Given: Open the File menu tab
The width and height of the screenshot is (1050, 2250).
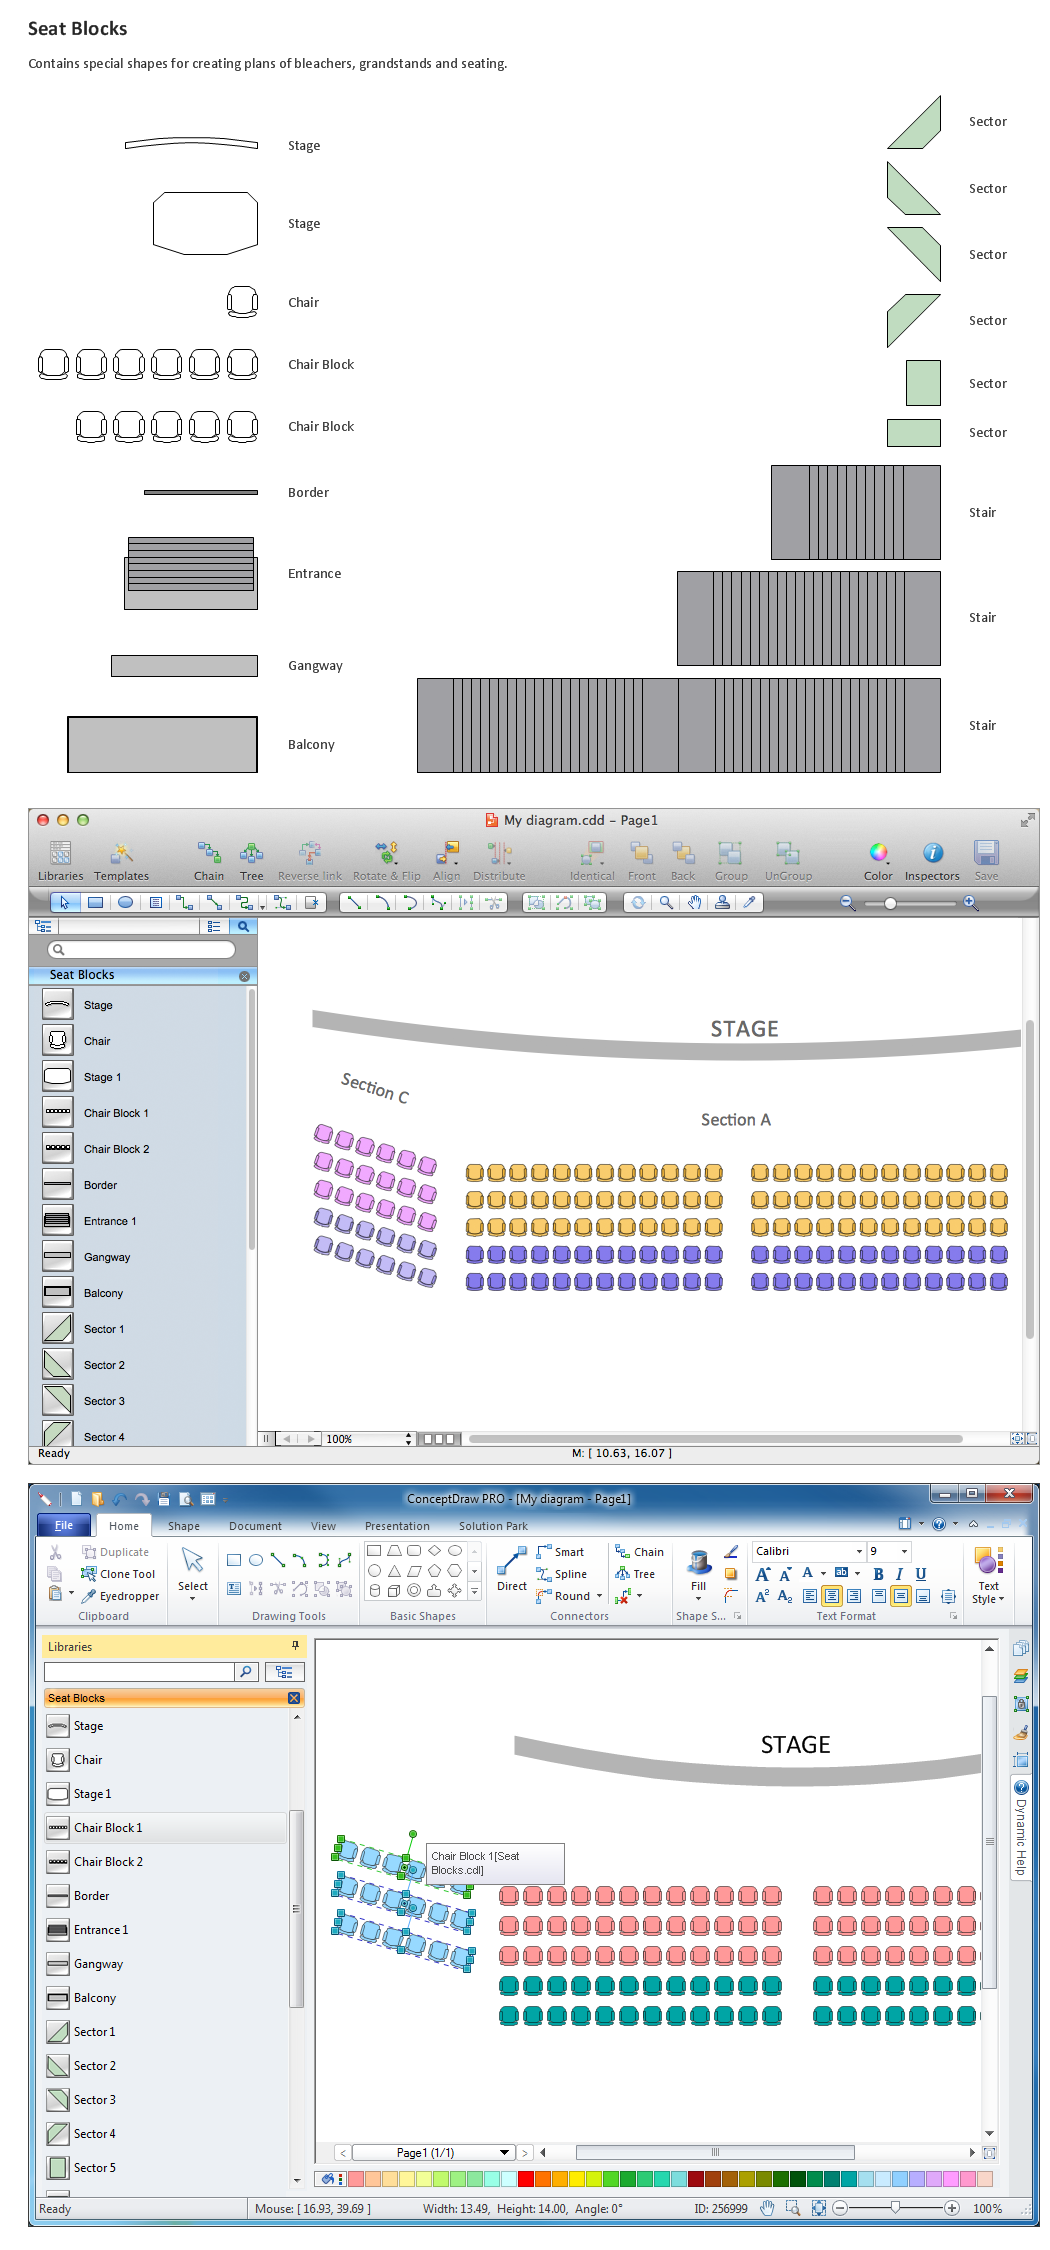Looking at the screenshot, I should tap(64, 1525).
